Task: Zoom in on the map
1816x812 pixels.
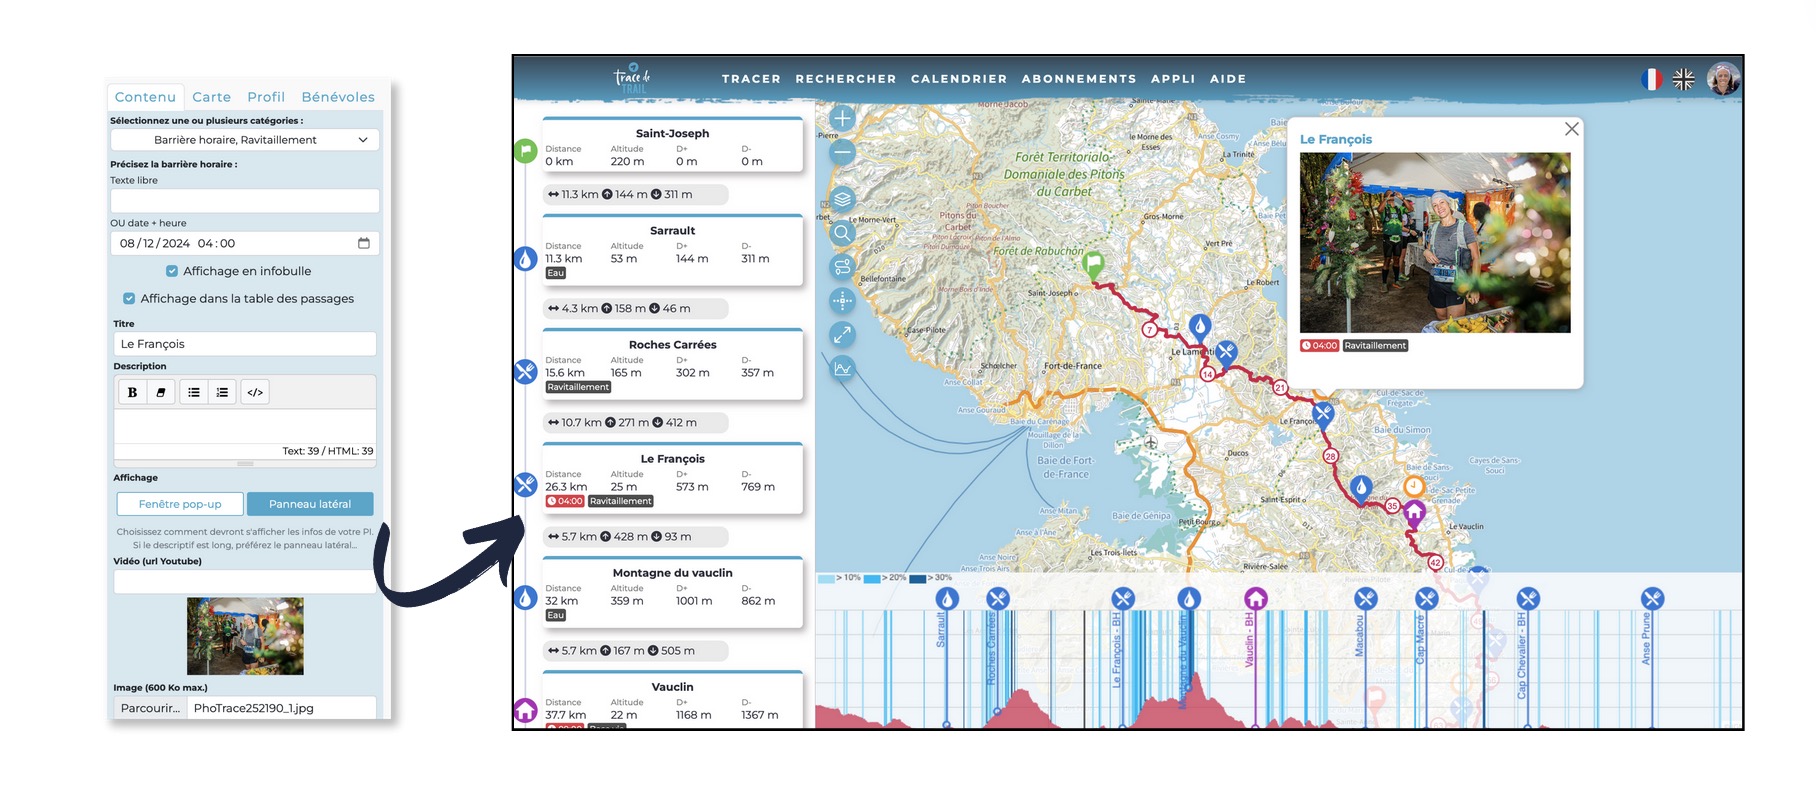Action: (x=842, y=118)
